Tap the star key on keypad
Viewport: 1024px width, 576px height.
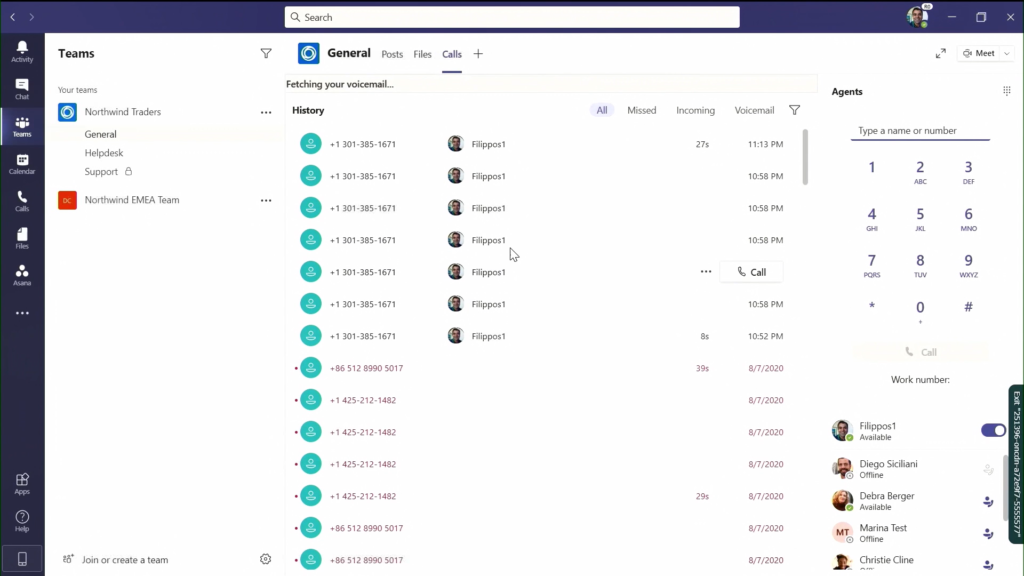point(872,307)
